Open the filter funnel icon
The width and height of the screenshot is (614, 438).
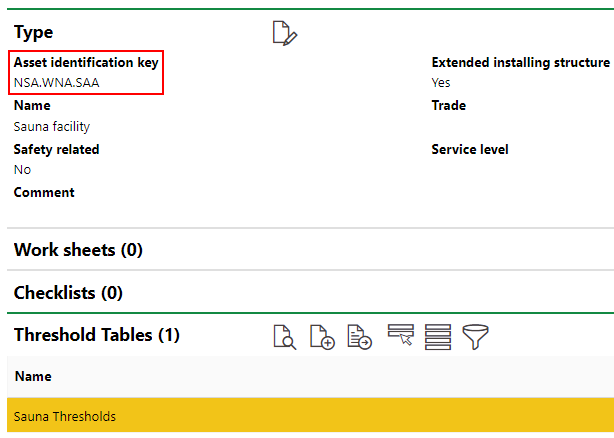pyautogui.click(x=475, y=336)
